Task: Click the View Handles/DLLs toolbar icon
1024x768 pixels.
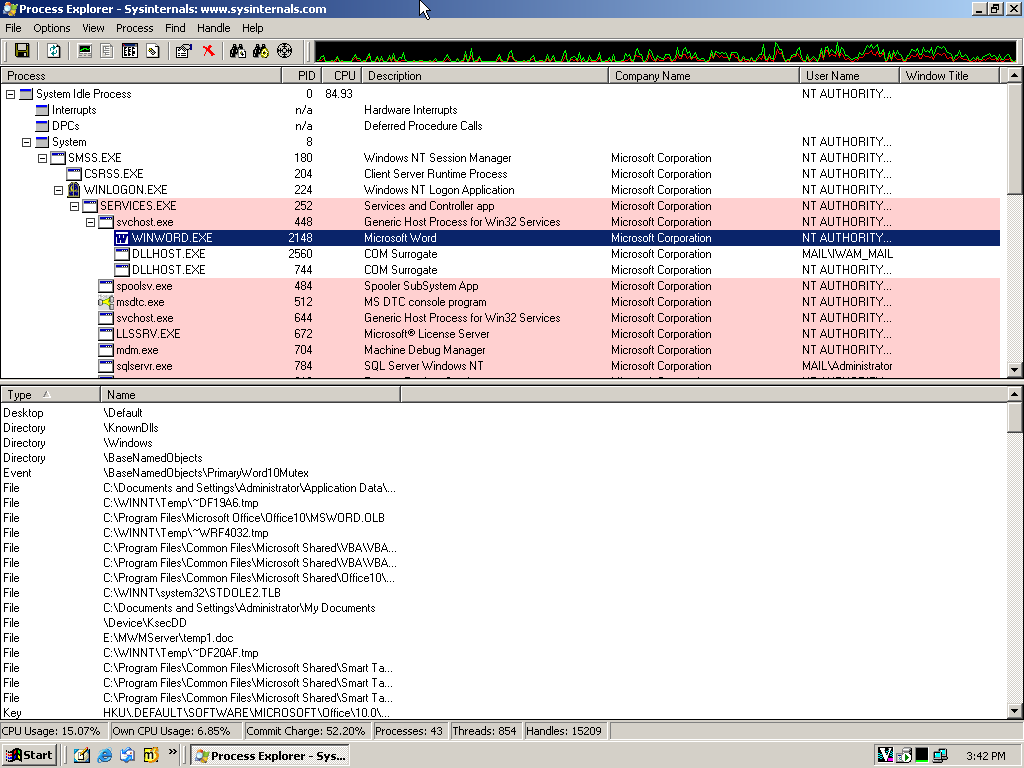Action: pos(153,51)
